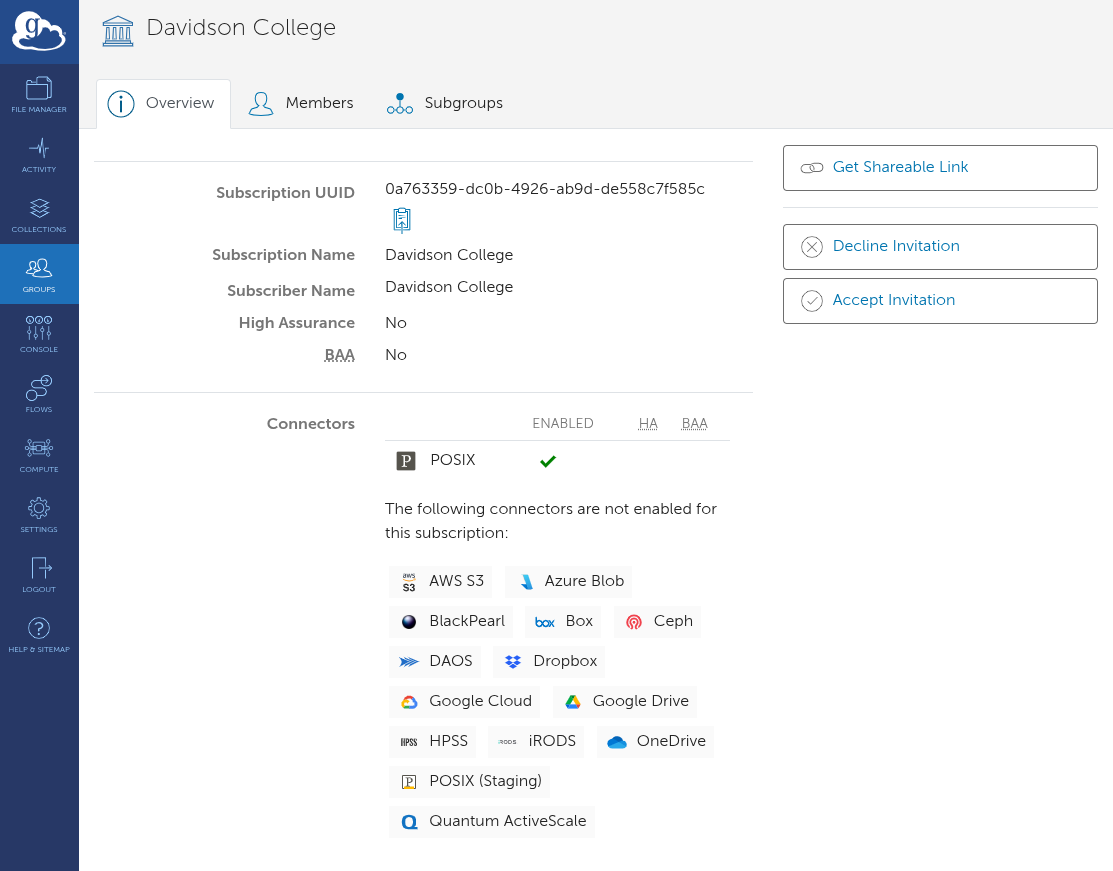The height and width of the screenshot is (871, 1113).
Task: Click the BlackPearl connector icon
Action: [409, 622]
